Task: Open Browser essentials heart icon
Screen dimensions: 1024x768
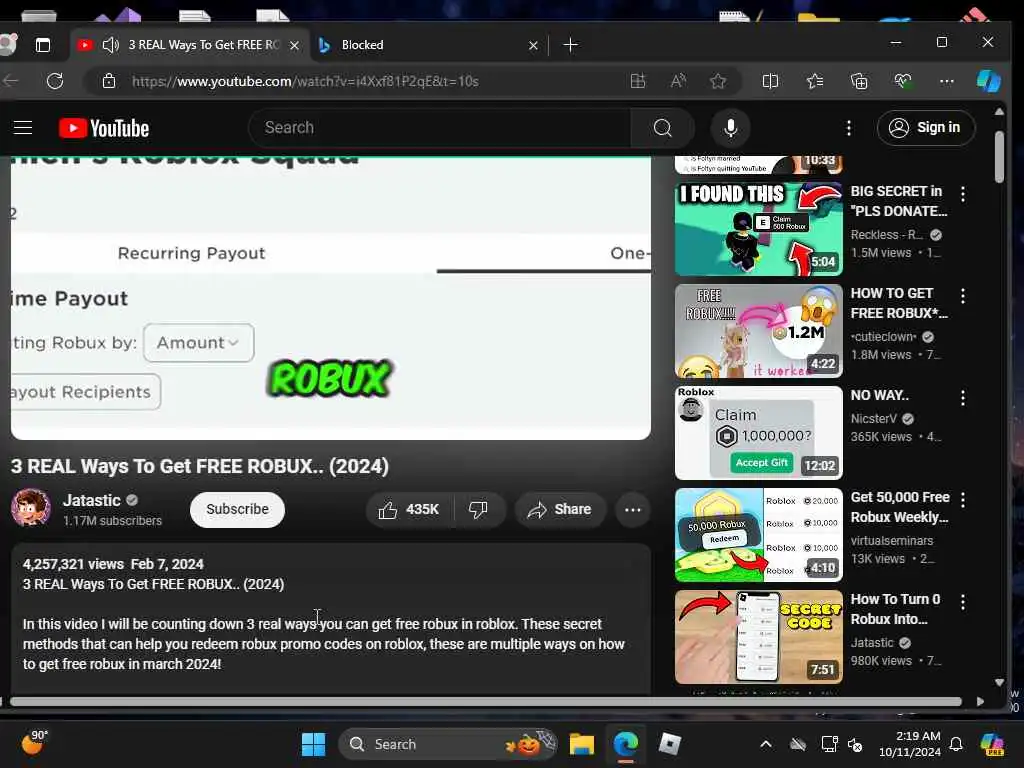Action: pos(903,81)
